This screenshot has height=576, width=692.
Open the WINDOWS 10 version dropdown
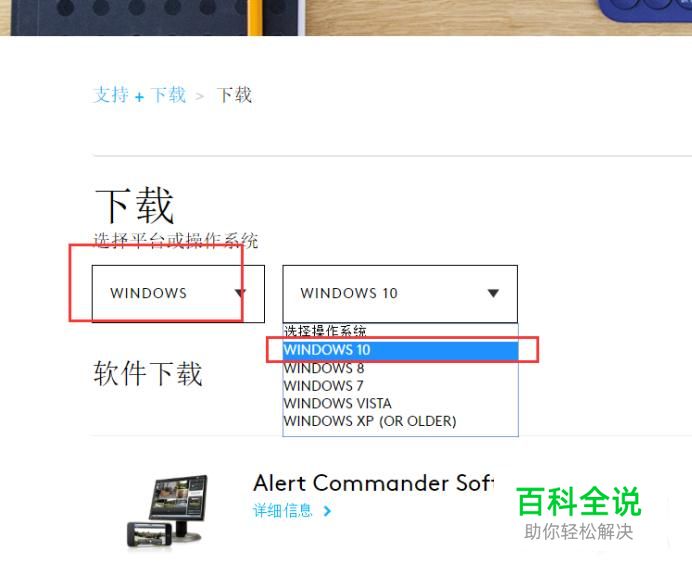(400, 294)
